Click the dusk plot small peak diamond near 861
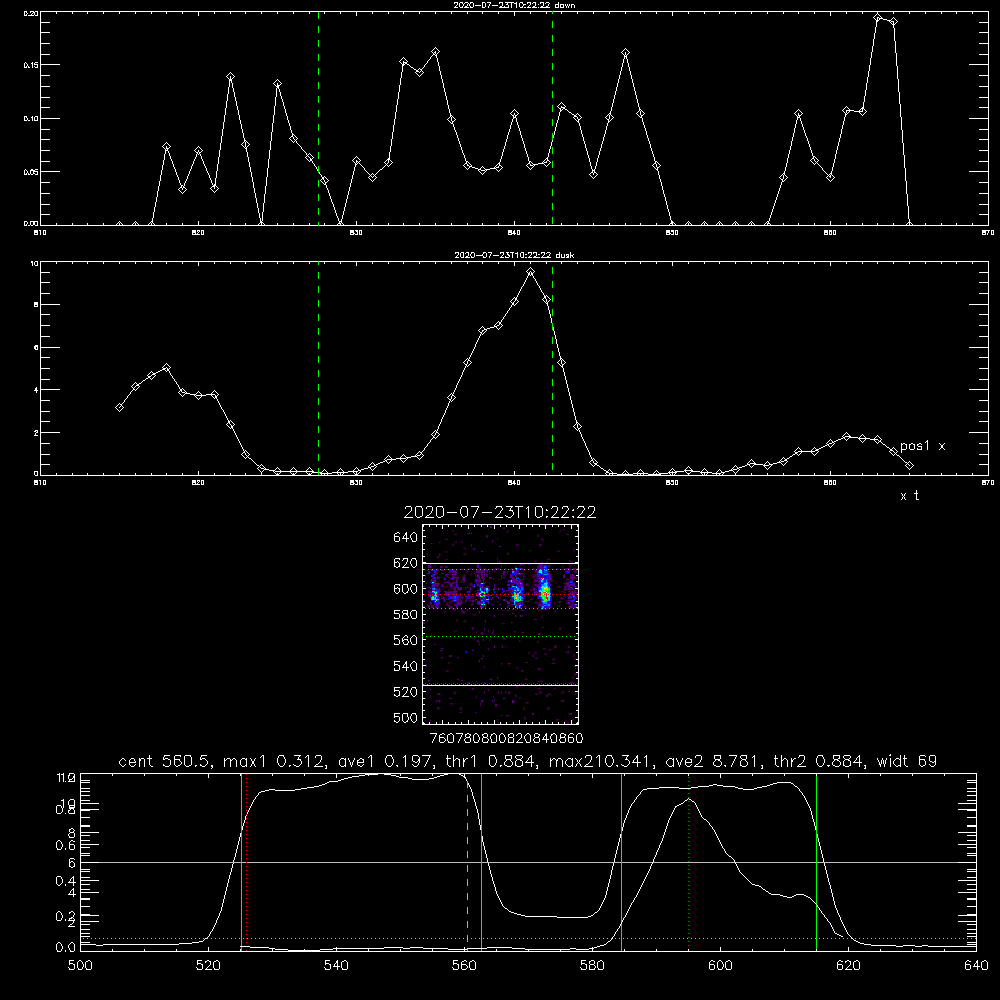 pyautogui.click(x=846, y=436)
